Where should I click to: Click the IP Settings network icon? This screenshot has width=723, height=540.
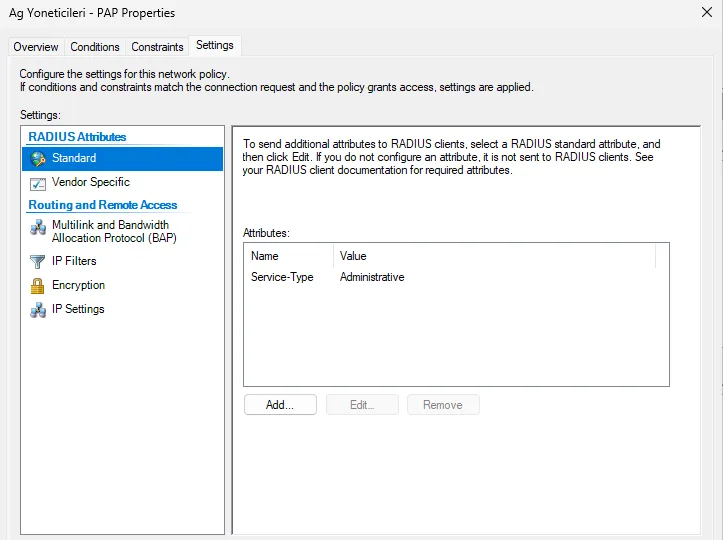pos(38,310)
